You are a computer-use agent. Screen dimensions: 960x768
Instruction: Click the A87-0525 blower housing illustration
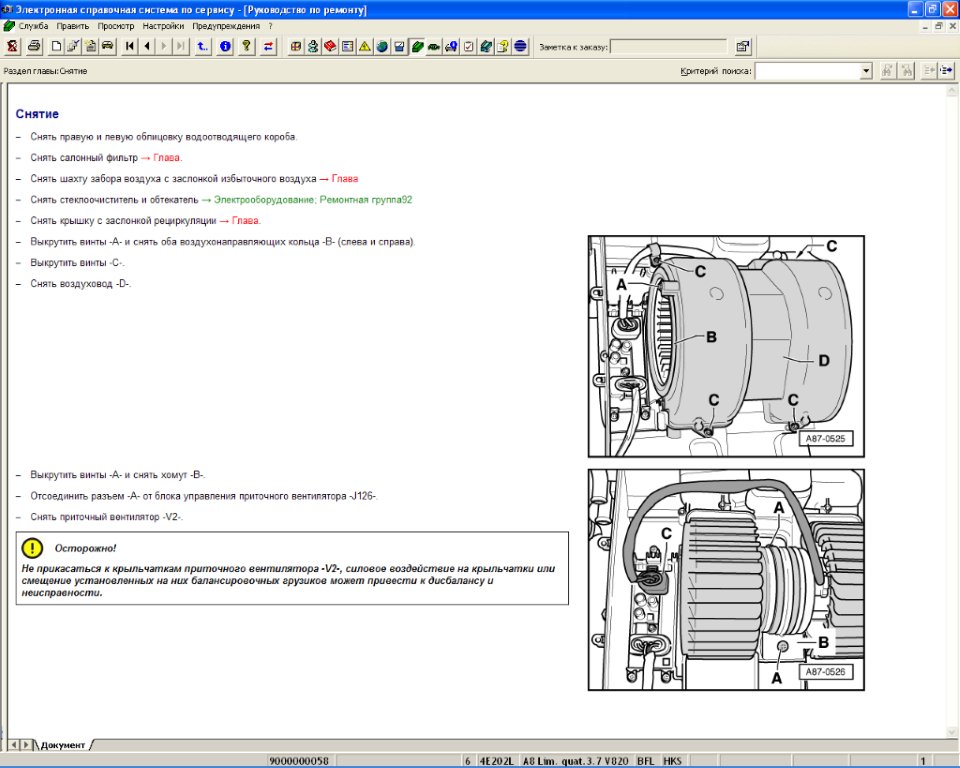[726, 346]
